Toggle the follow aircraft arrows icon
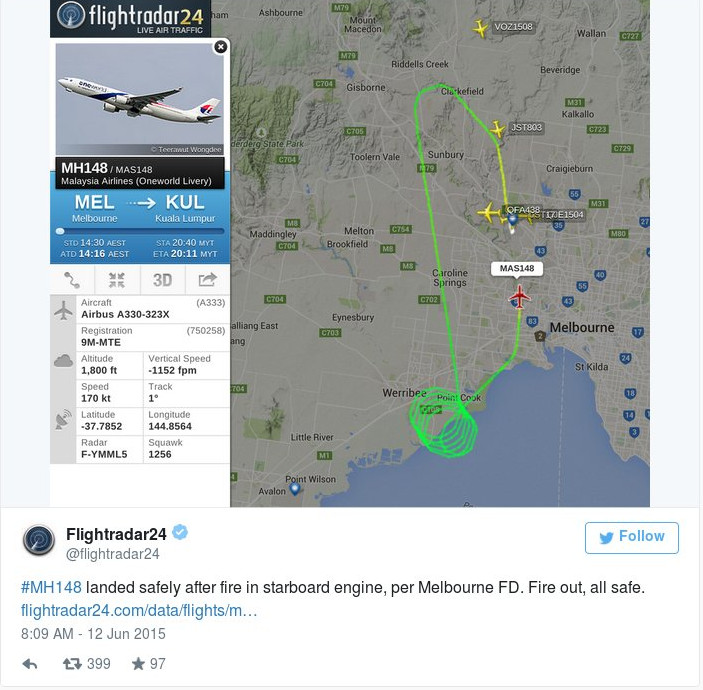The width and height of the screenshot is (703, 690). point(117,280)
